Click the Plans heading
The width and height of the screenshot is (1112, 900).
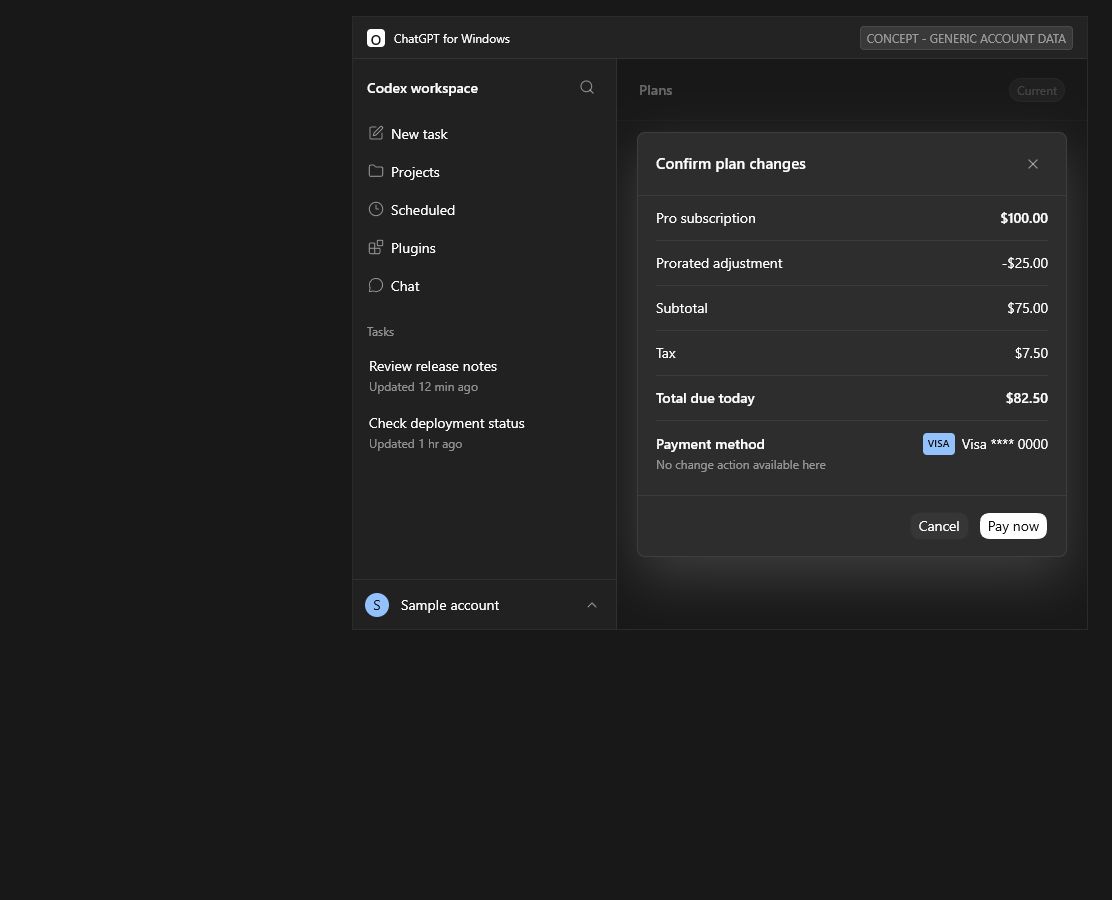(655, 90)
